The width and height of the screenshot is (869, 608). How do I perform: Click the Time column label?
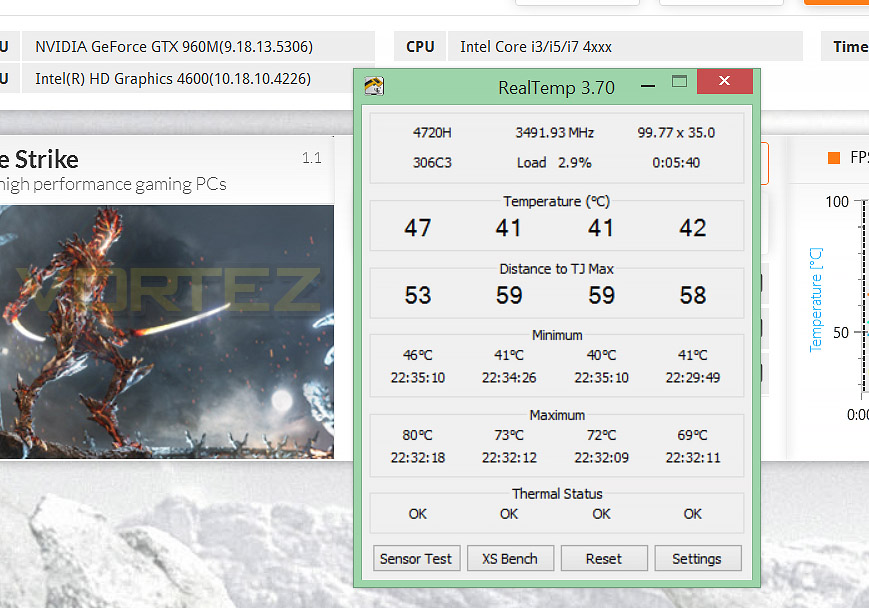click(x=850, y=47)
